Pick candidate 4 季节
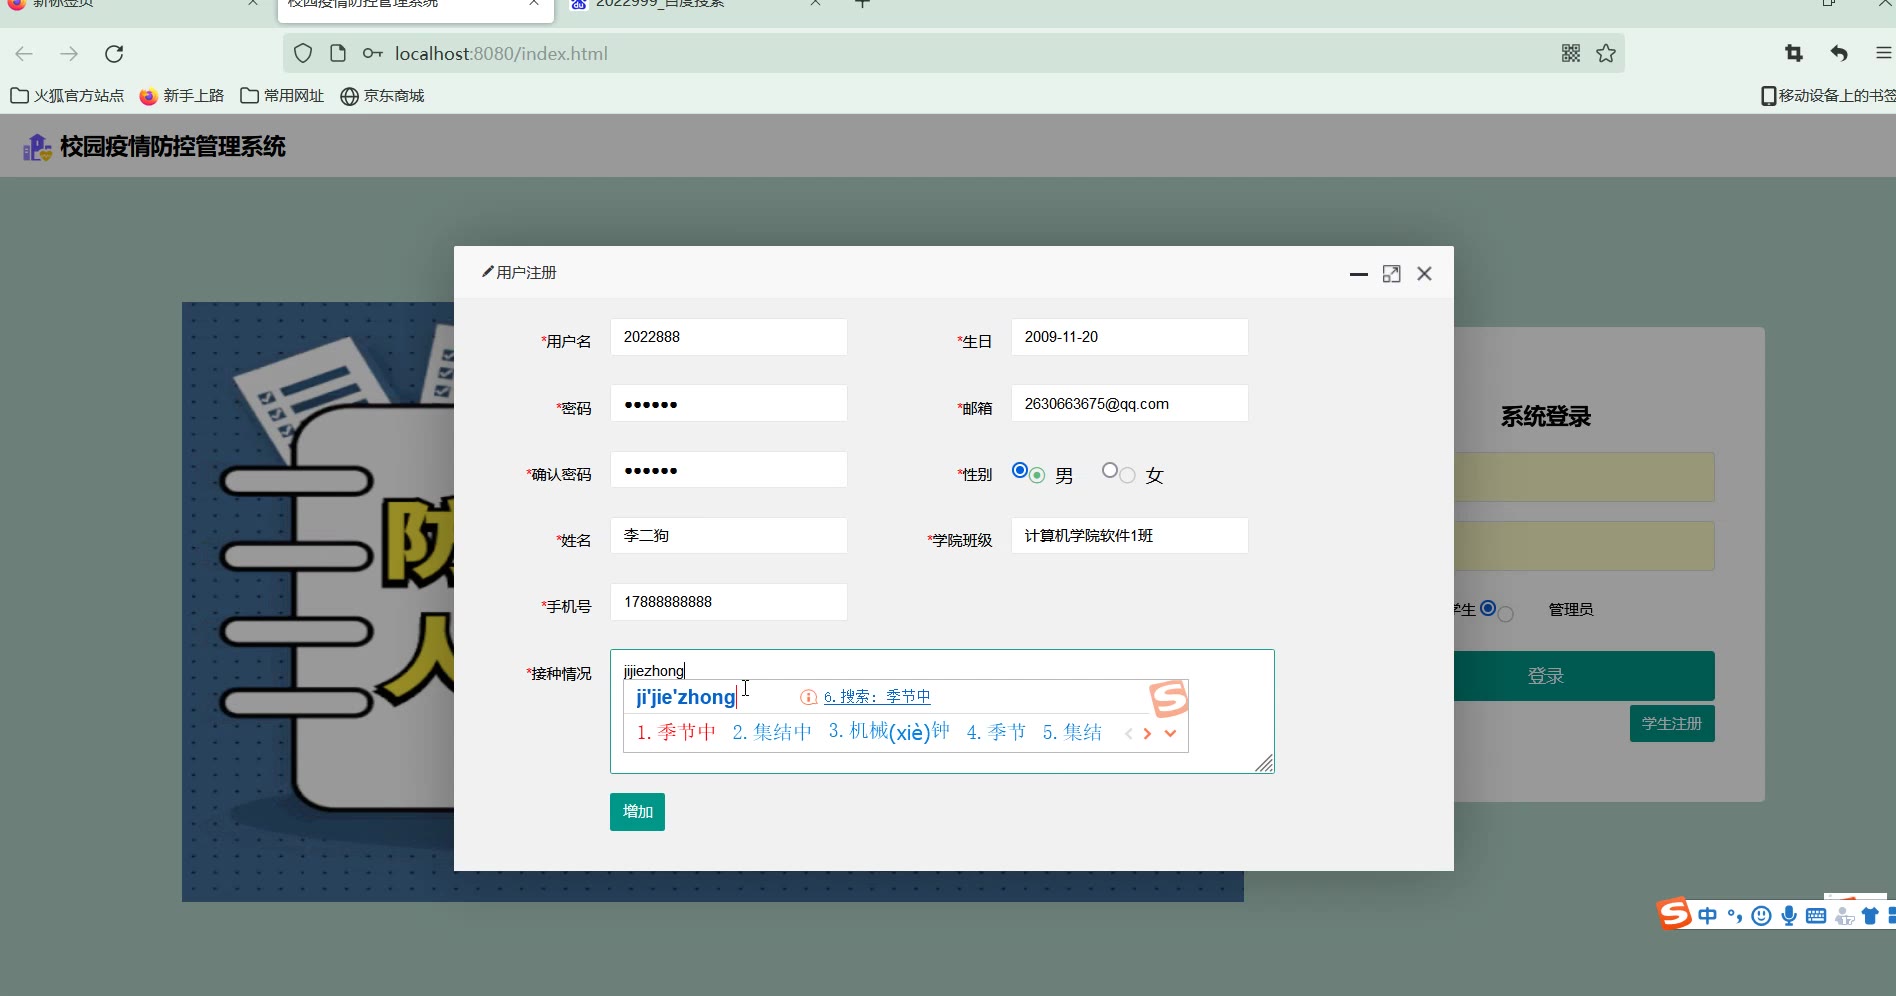Viewport: 1896px width, 996px height. 996,732
